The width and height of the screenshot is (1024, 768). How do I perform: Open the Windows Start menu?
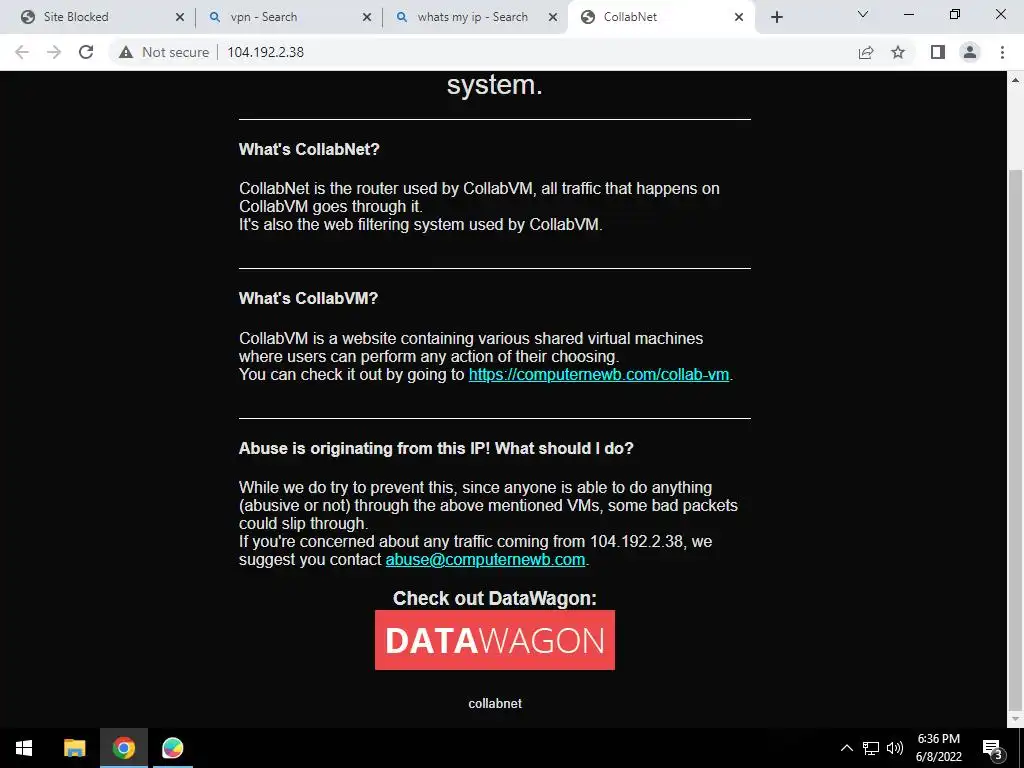pyautogui.click(x=24, y=748)
